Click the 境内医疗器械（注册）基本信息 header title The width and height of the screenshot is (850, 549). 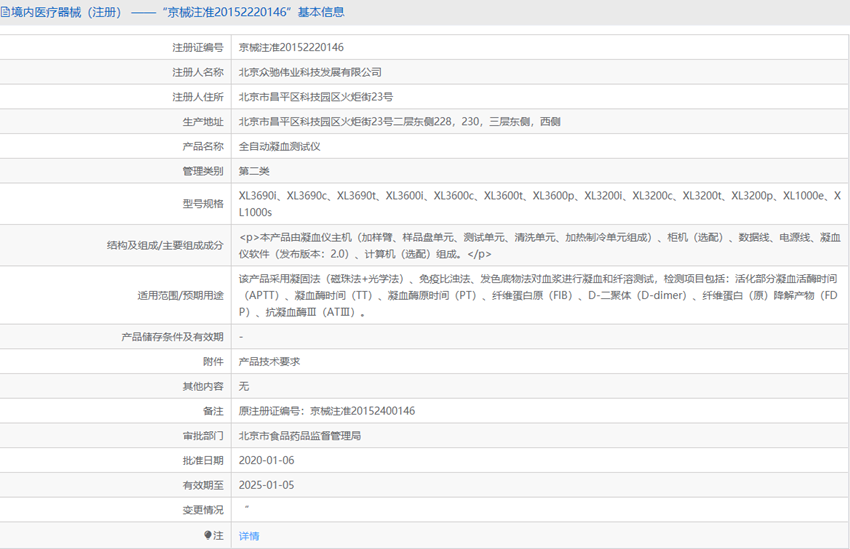point(178,12)
